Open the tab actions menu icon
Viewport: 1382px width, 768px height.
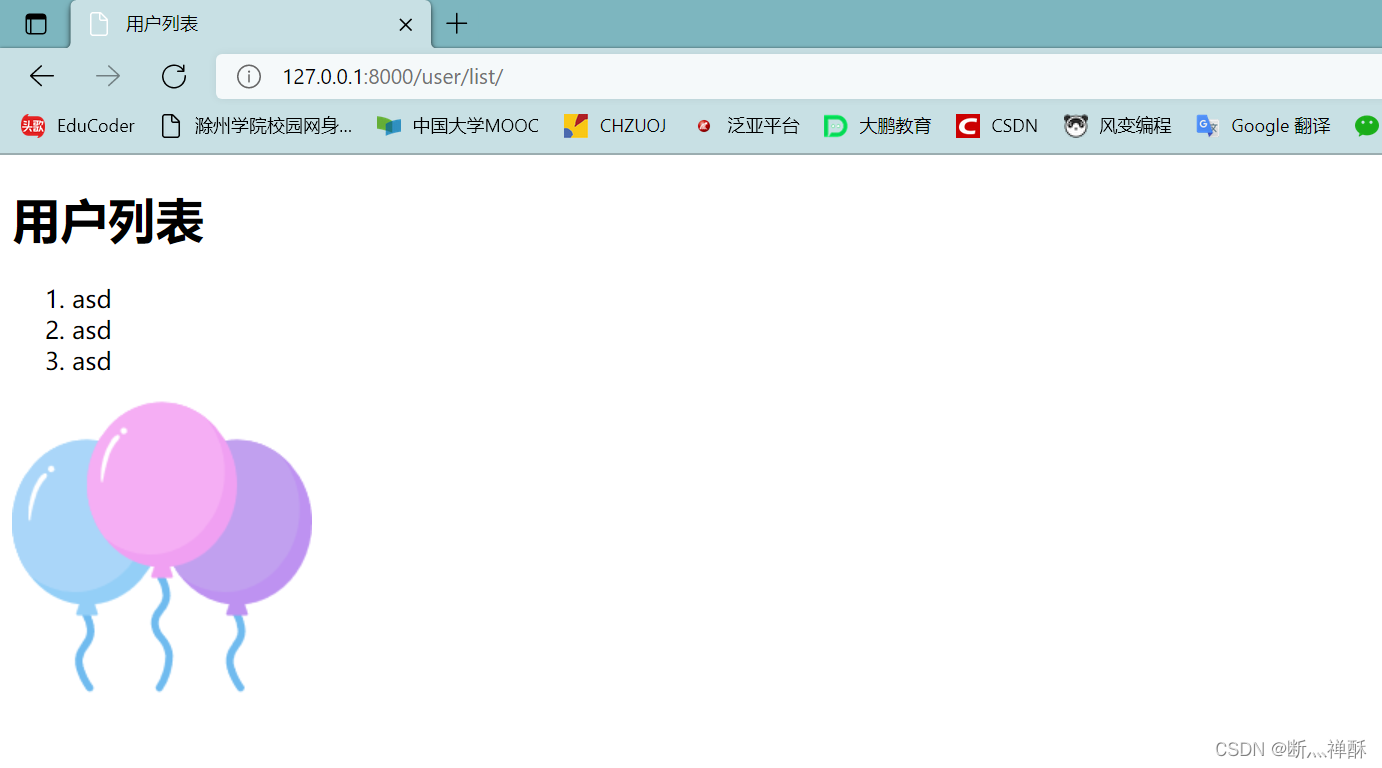click(x=36, y=24)
